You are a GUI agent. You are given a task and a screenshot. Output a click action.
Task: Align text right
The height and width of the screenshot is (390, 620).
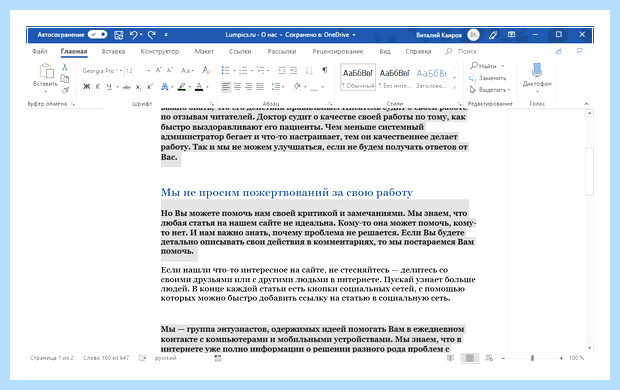pyautogui.click(x=248, y=87)
